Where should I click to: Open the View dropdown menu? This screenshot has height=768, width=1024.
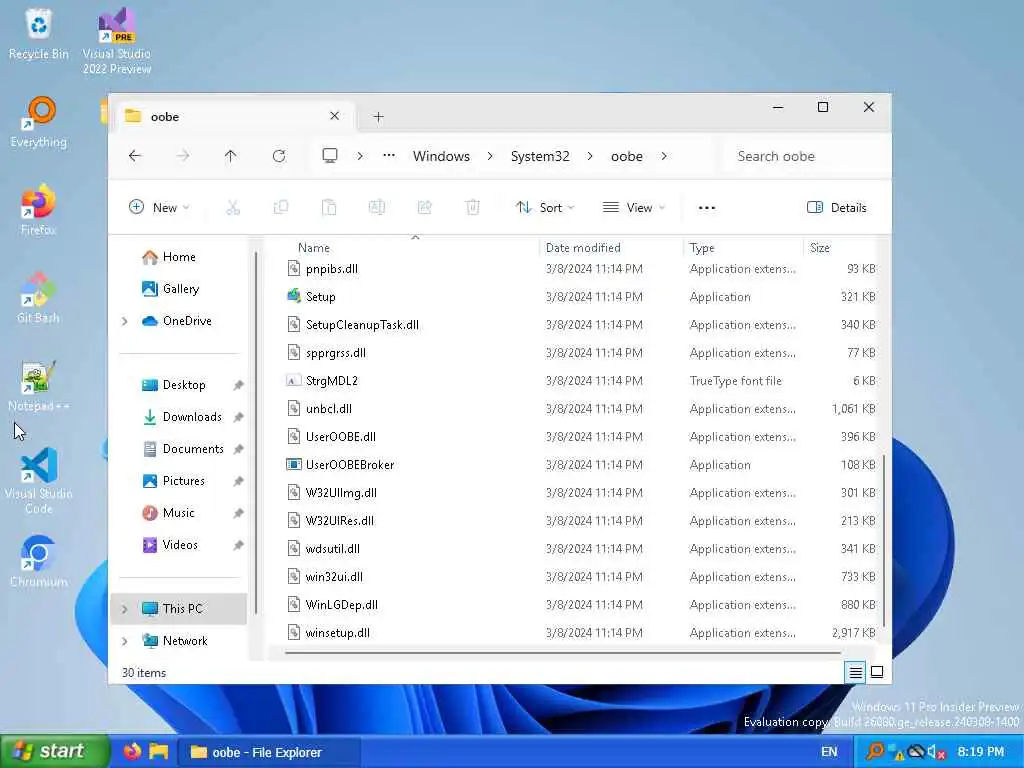[633, 208]
